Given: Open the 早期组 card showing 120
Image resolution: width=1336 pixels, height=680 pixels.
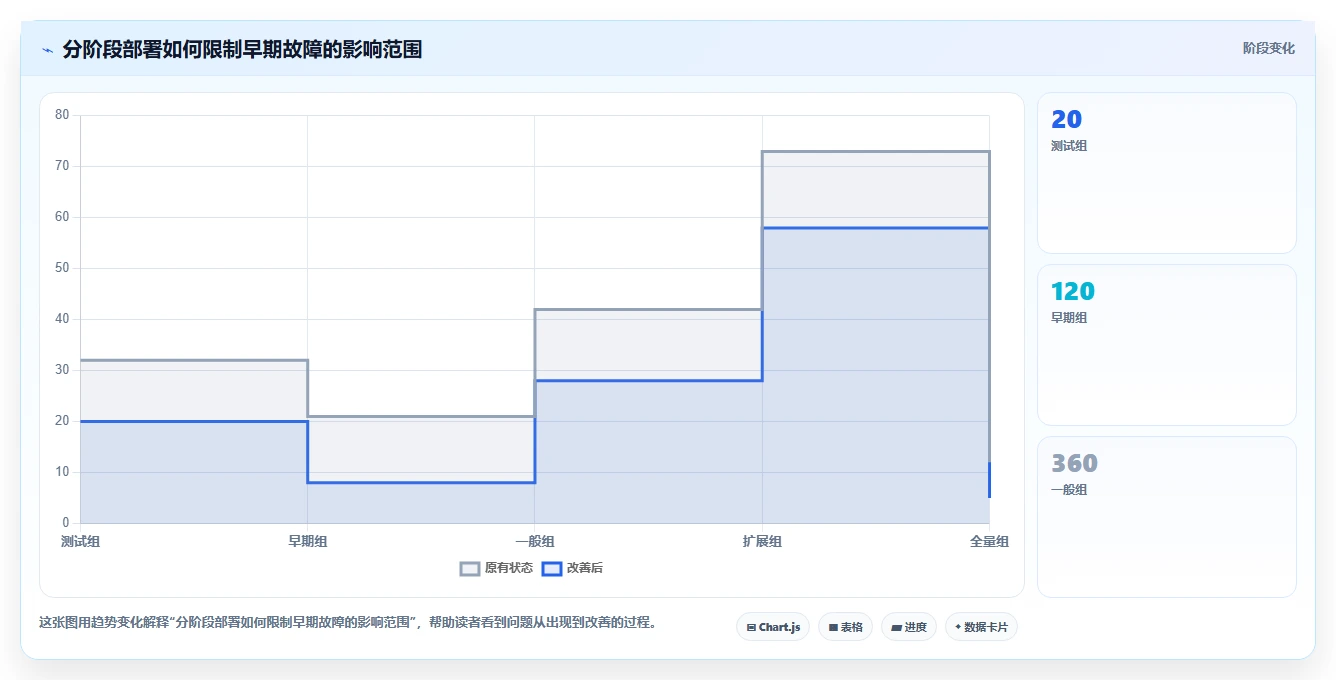Looking at the screenshot, I should (x=1167, y=345).
